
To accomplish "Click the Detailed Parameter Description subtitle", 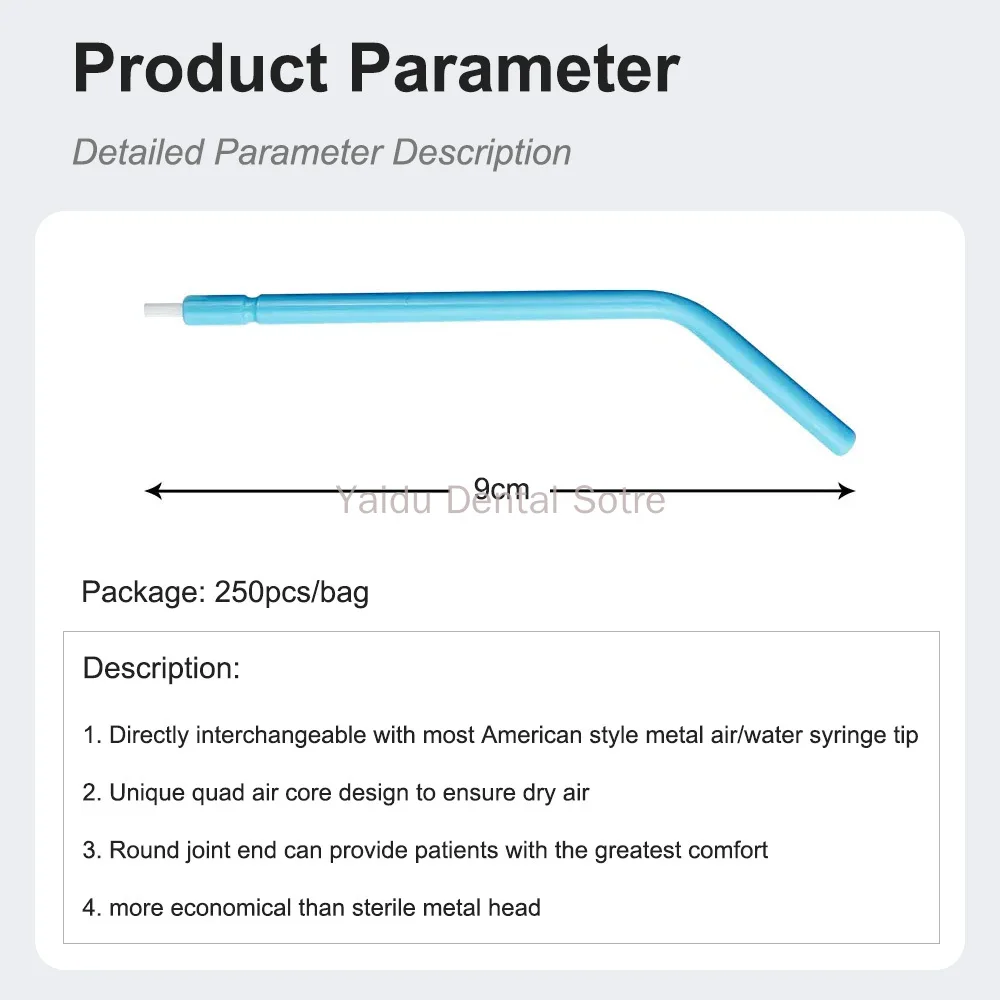I will click(x=321, y=152).
